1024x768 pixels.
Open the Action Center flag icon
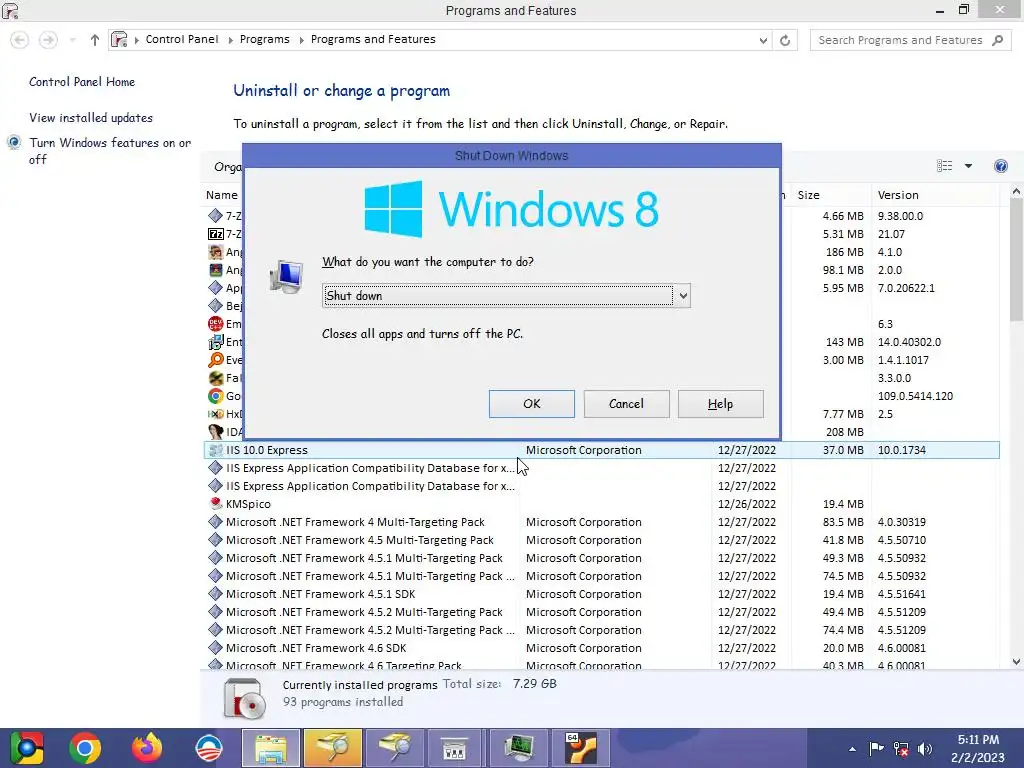pos(876,748)
